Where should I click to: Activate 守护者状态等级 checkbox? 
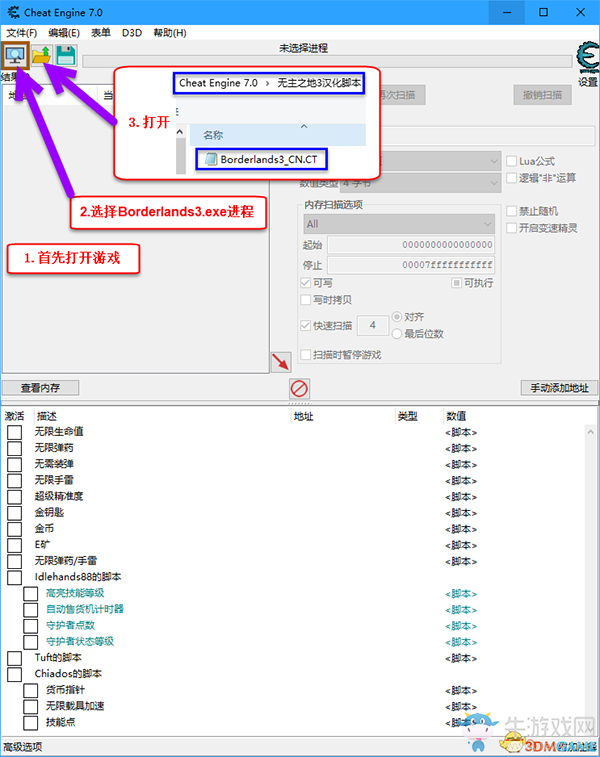point(31,642)
